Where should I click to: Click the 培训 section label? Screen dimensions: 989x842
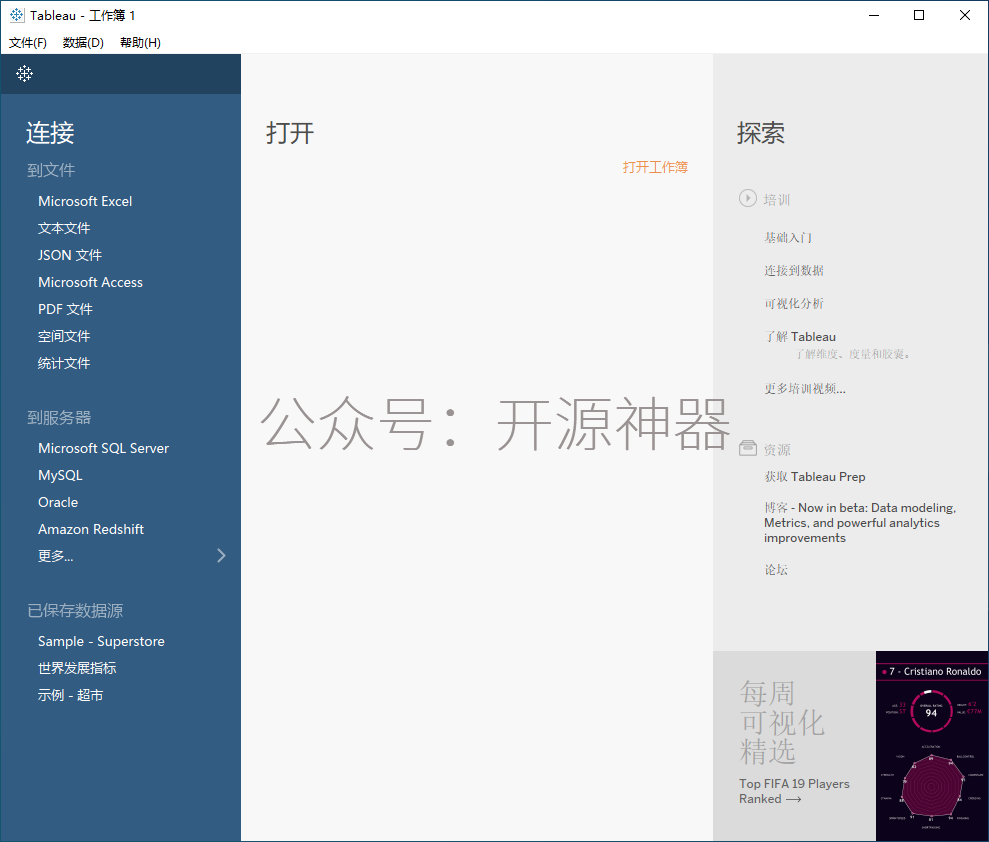(776, 199)
